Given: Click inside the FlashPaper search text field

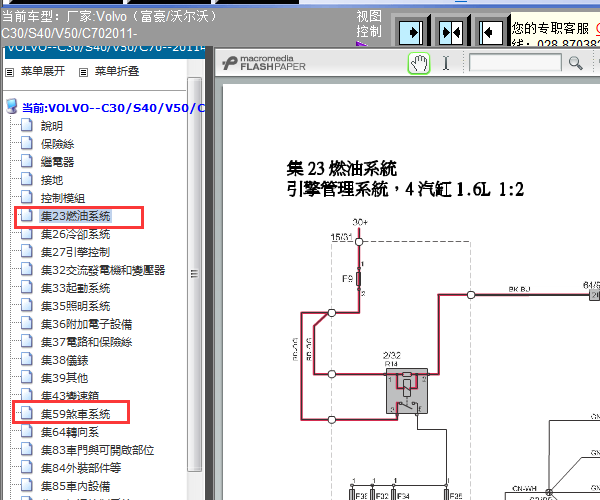Looking at the screenshot, I should coord(515,62).
